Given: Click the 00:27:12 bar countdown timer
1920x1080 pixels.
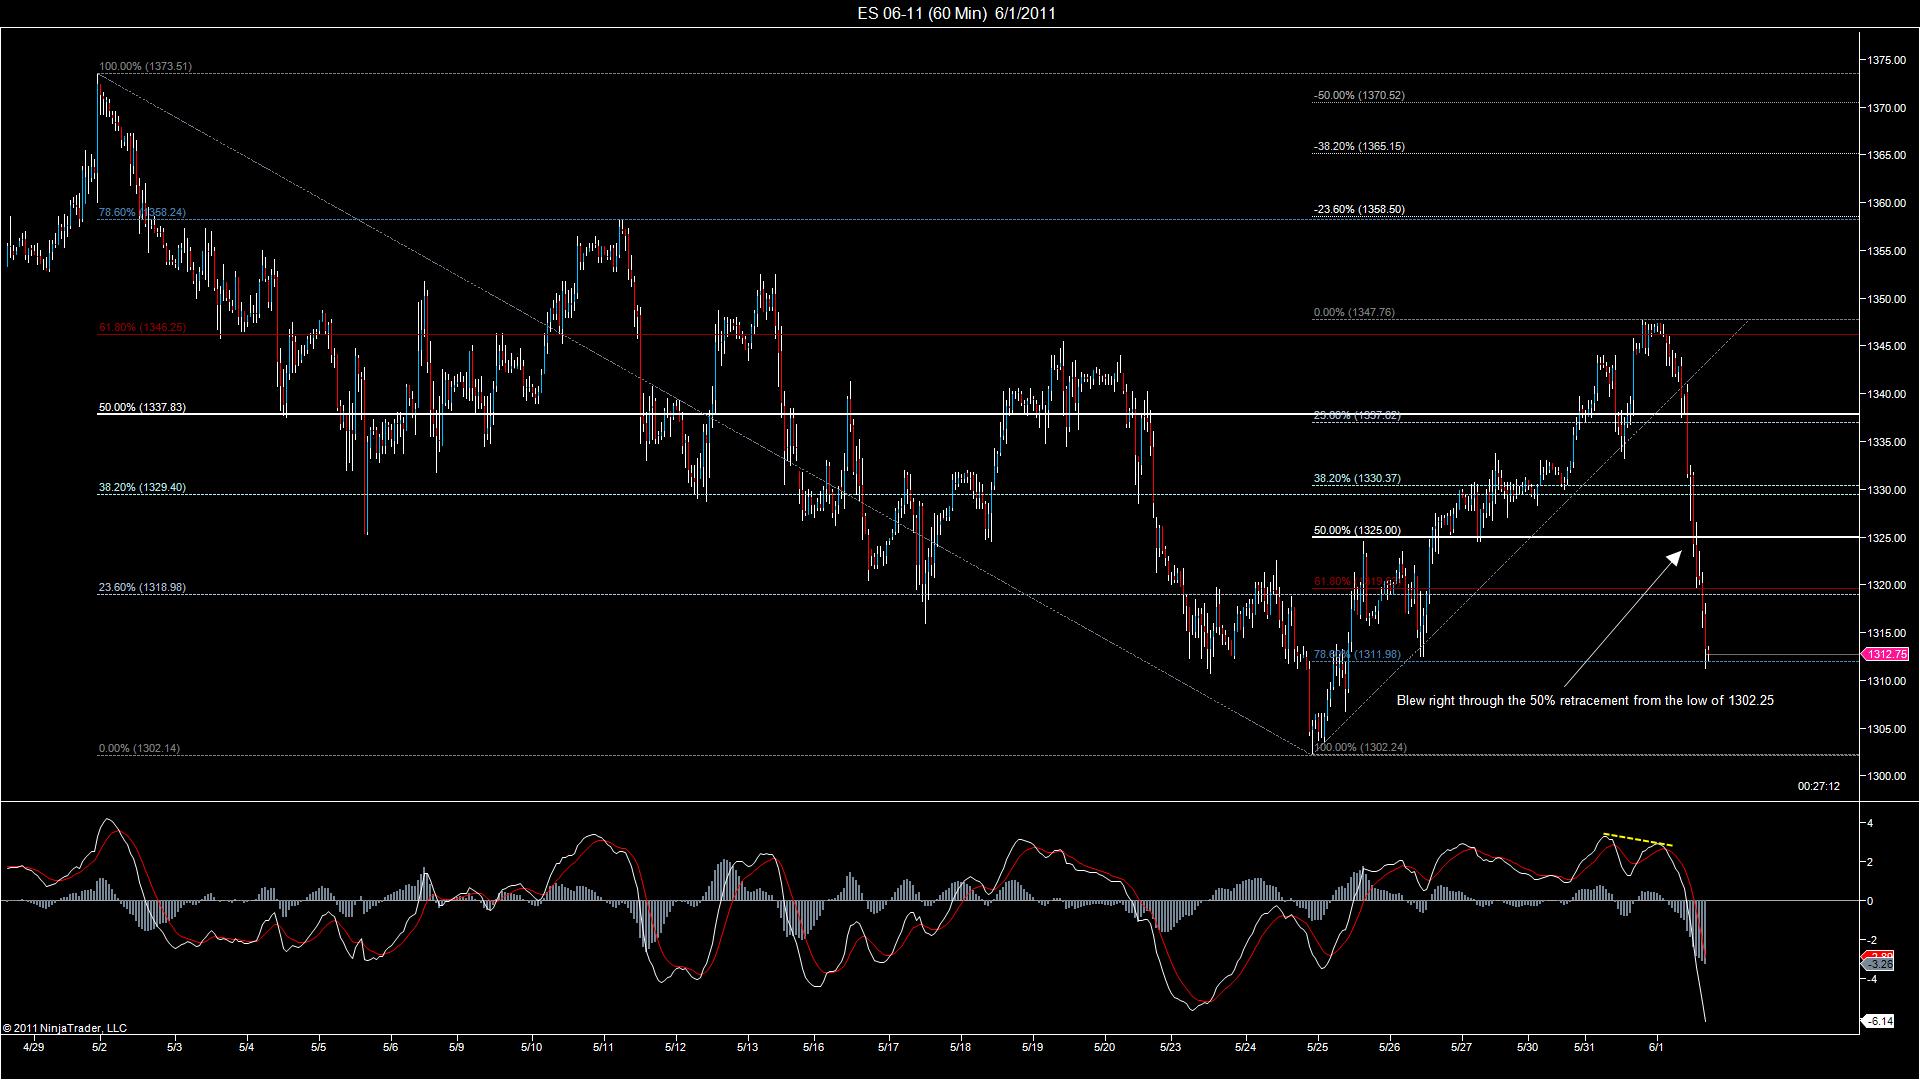Looking at the screenshot, I should pyautogui.click(x=1818, y=787).
